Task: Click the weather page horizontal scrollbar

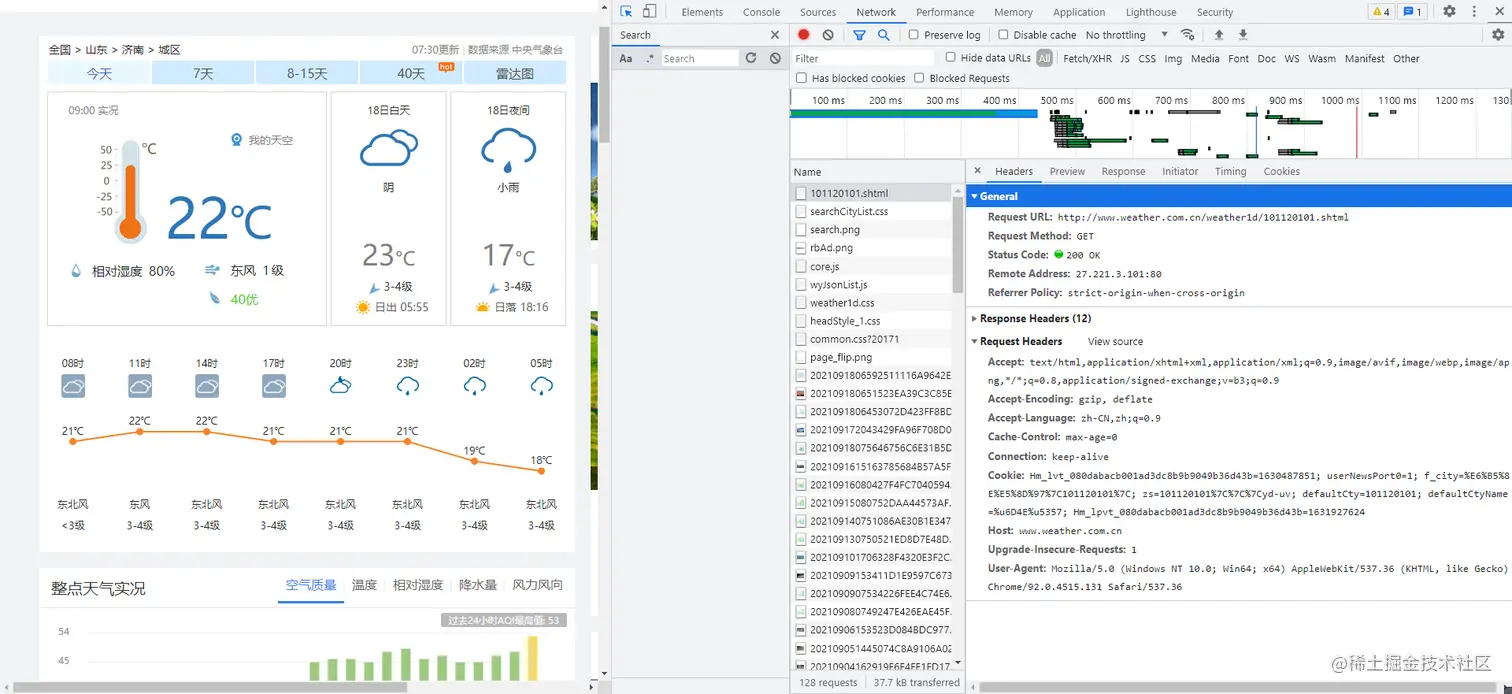Action: click(210, 687)
